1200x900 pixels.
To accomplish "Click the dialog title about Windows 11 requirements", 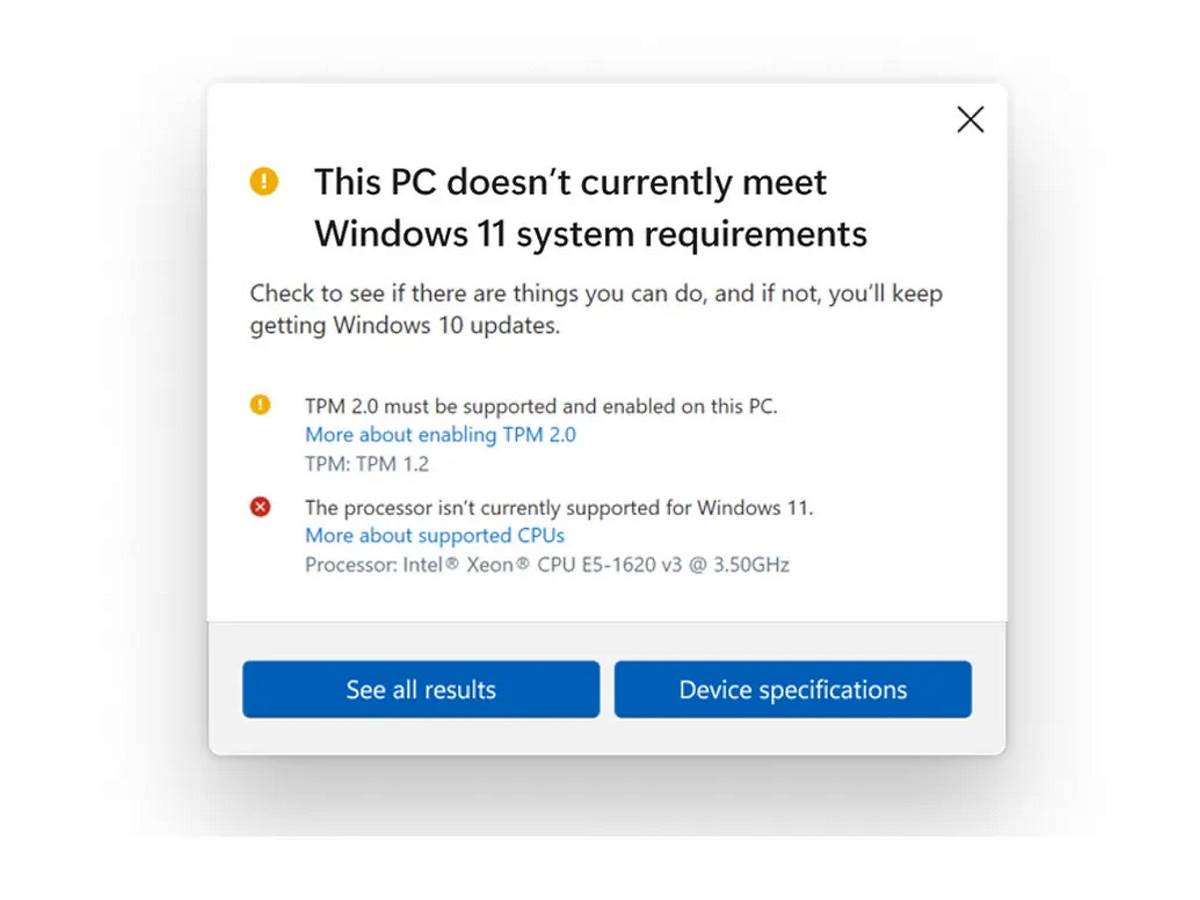I will [591, 207].
